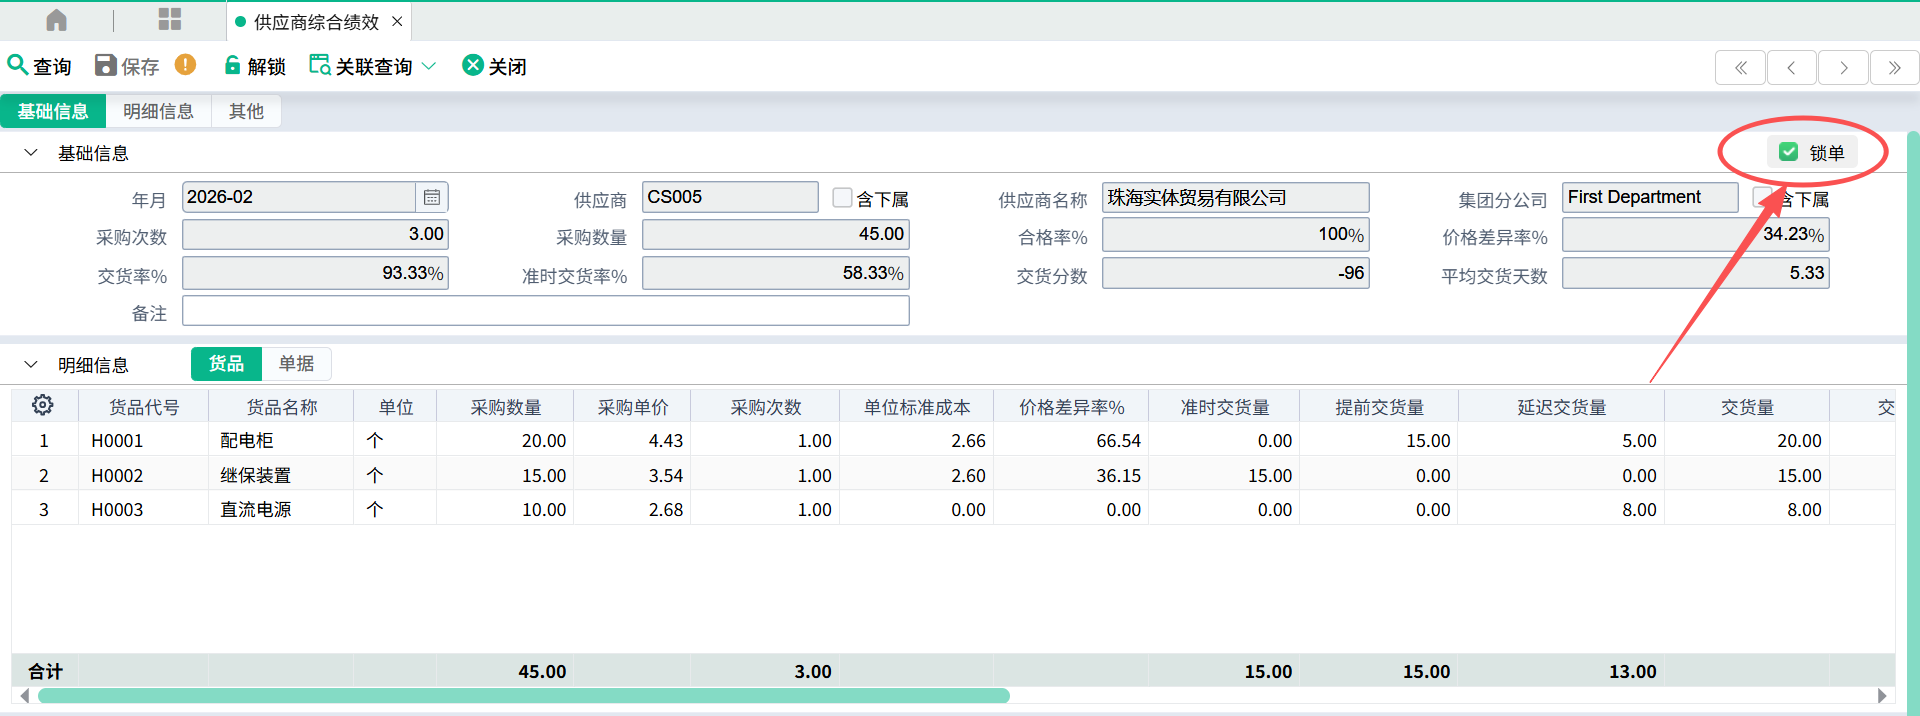The height and width of the screenshot is (716, 1920).
Task: Collapse the 基础信息 section chevron
Action: [31, 153]
